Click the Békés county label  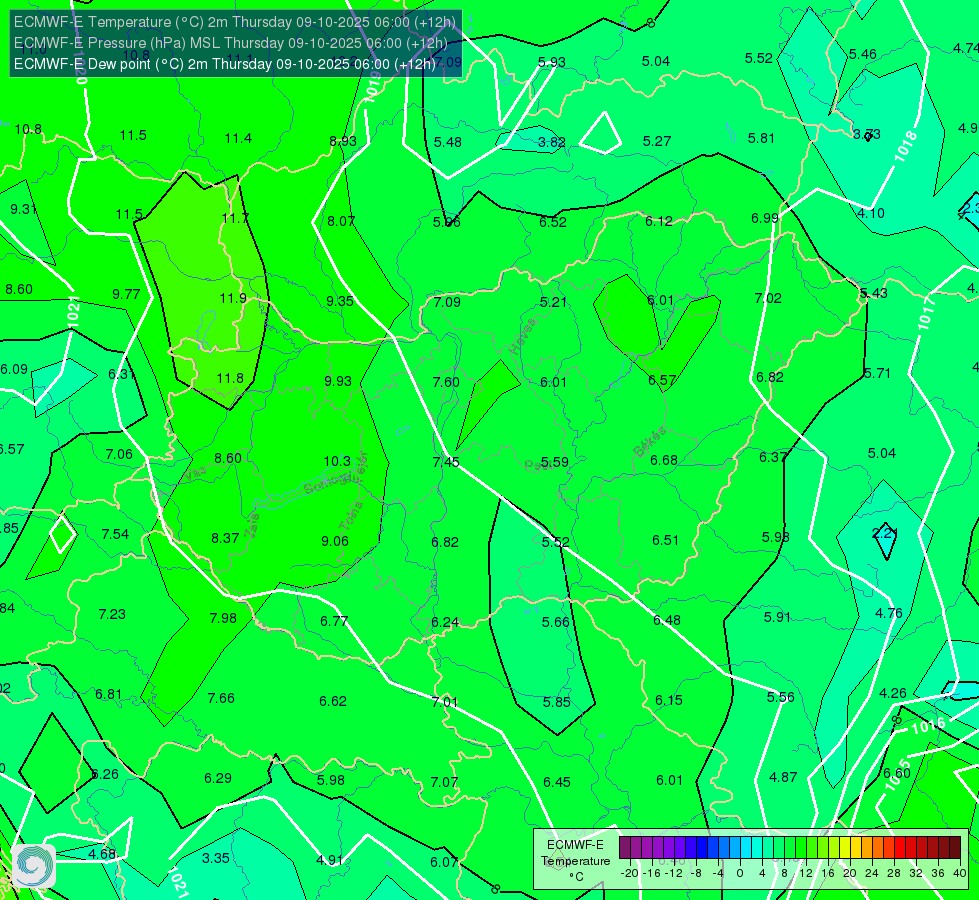coord(650,442)
